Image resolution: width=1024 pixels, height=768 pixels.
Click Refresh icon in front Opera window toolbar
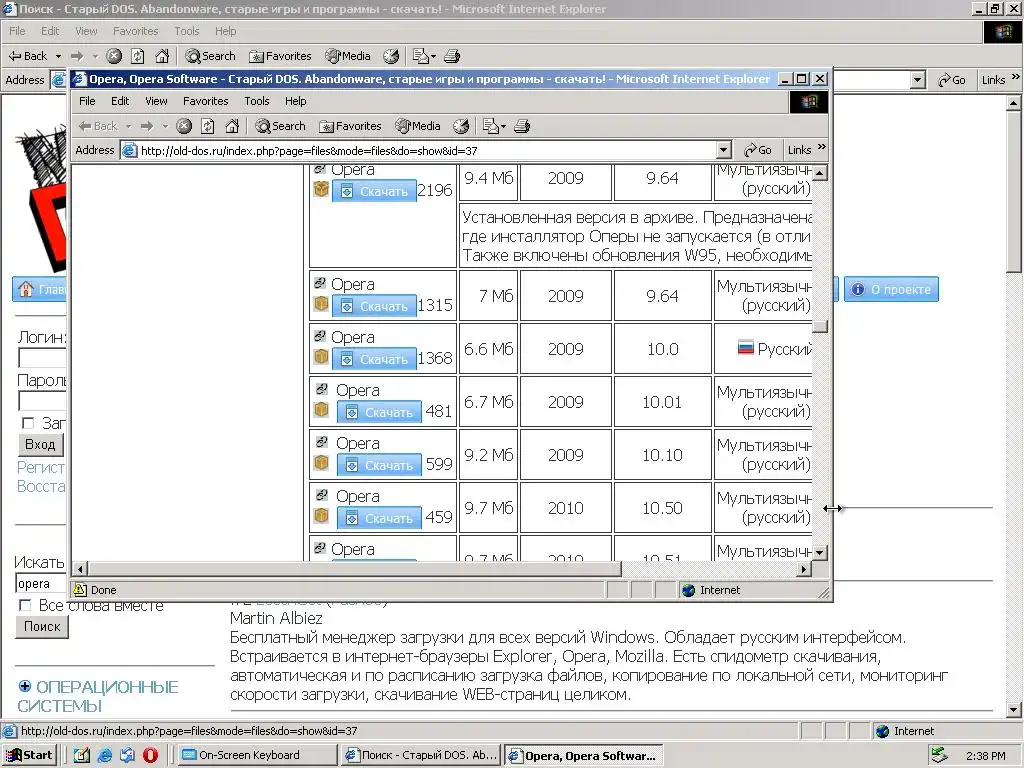coord(208,126)
